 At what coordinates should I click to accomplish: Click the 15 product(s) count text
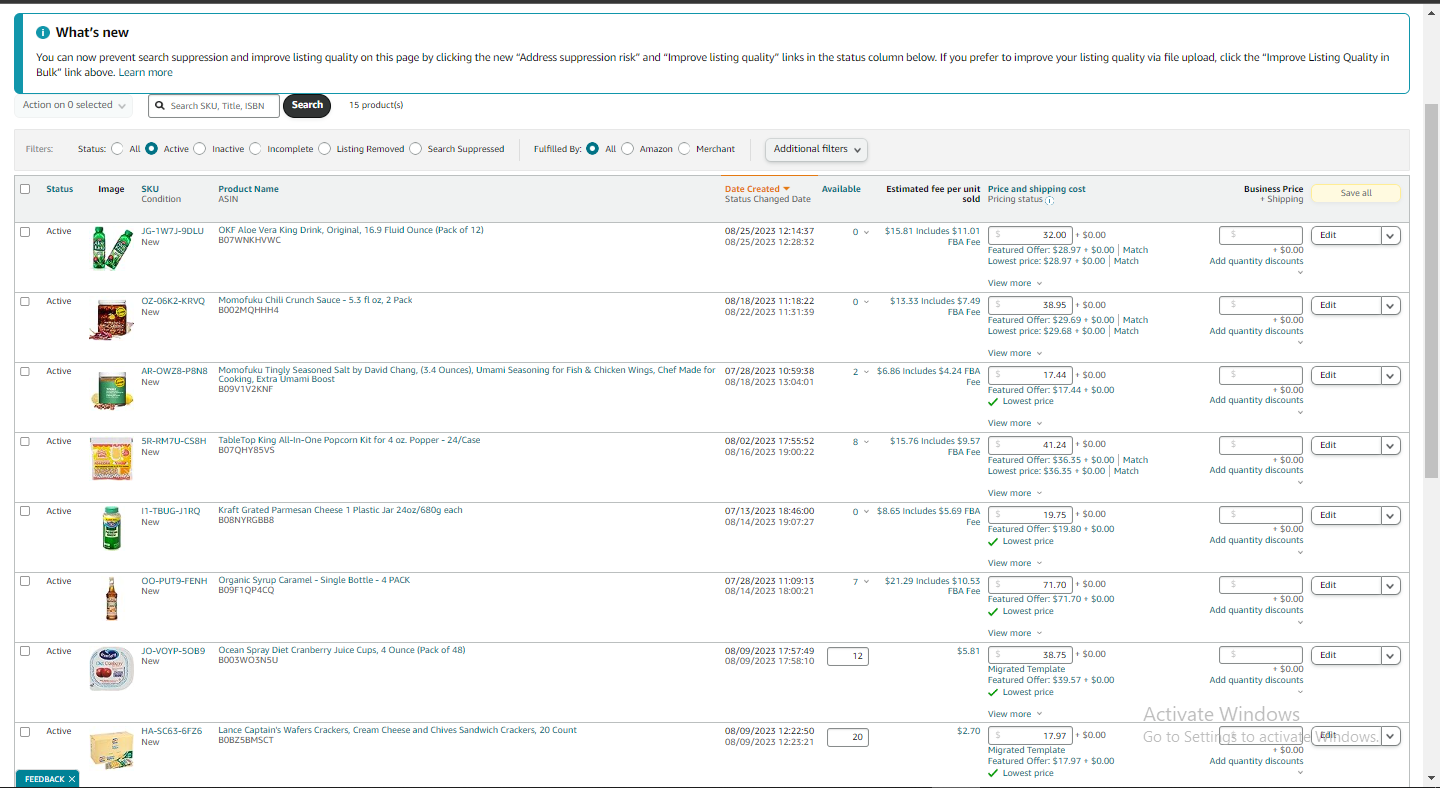tap(376, 105)
